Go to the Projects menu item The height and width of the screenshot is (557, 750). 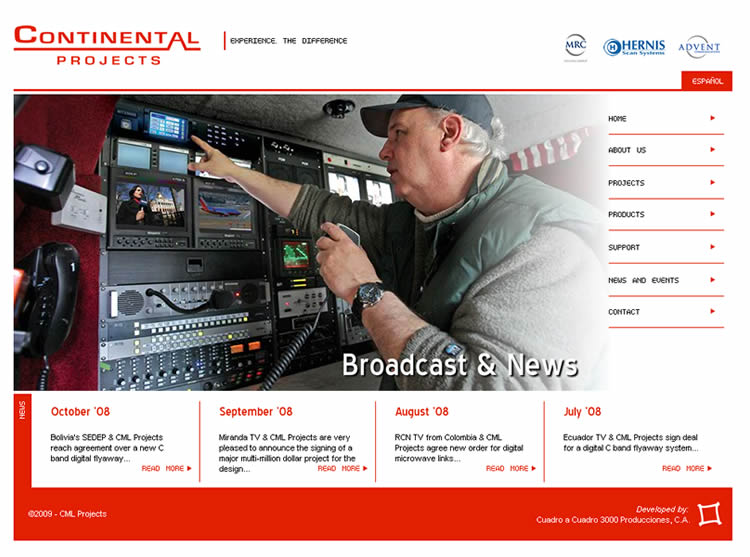[x=626, y=183]
